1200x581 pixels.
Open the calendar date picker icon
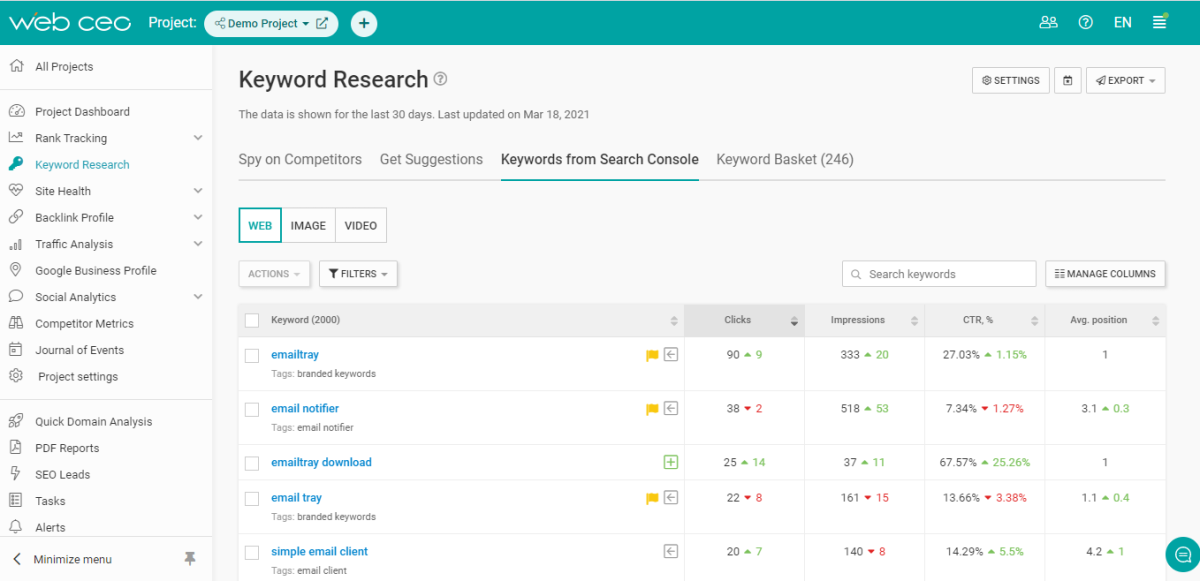tap(1067, 80)
